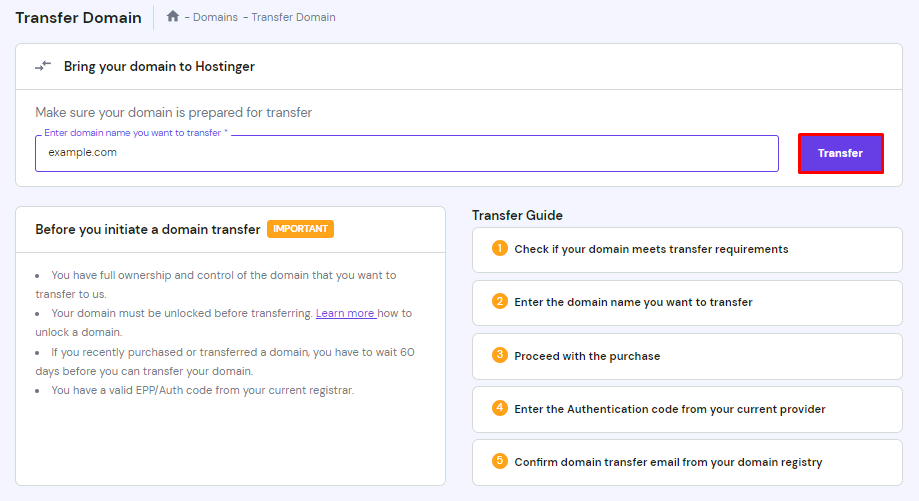The image size is (919, 501).
Task: Click the orange step 4 number badge
Action: point(500,408)
